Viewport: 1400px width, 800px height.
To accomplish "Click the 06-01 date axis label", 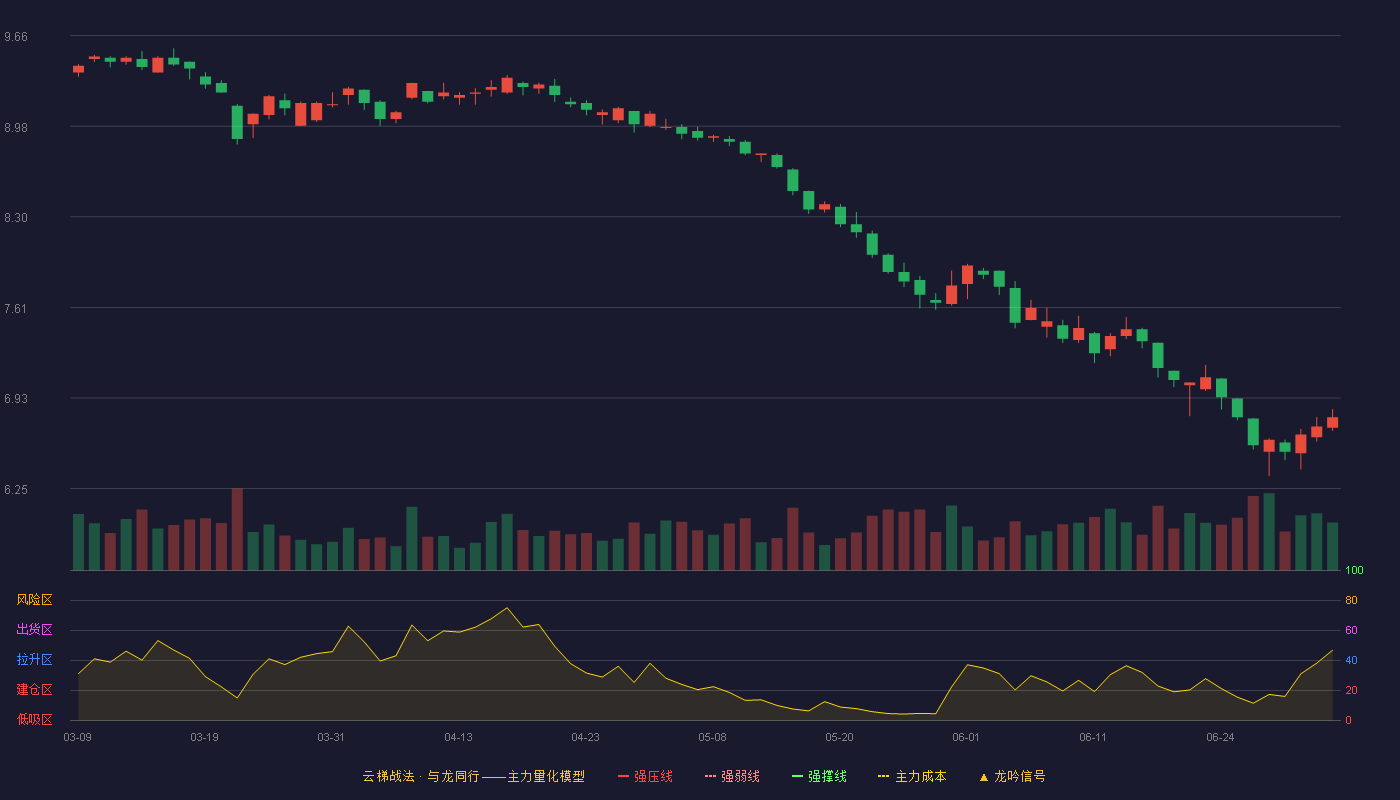I will (x=966, y=737).
